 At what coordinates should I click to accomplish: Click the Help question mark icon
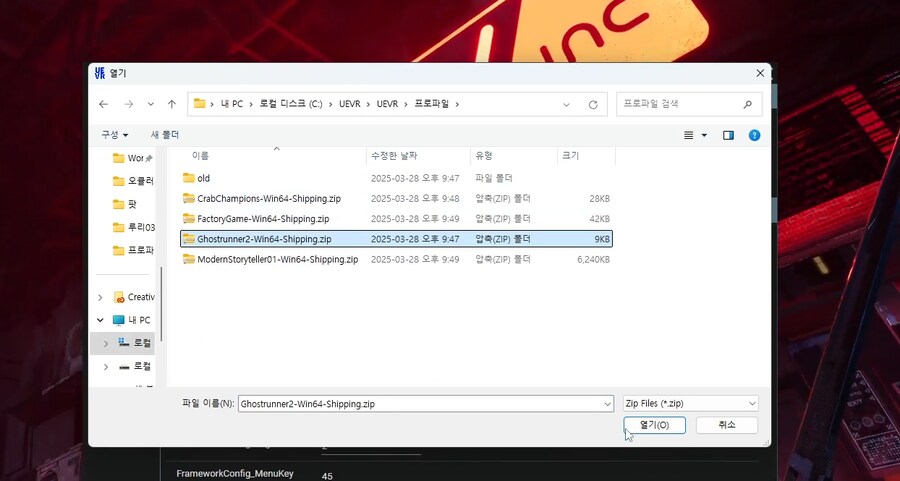[x=754, y=135]
